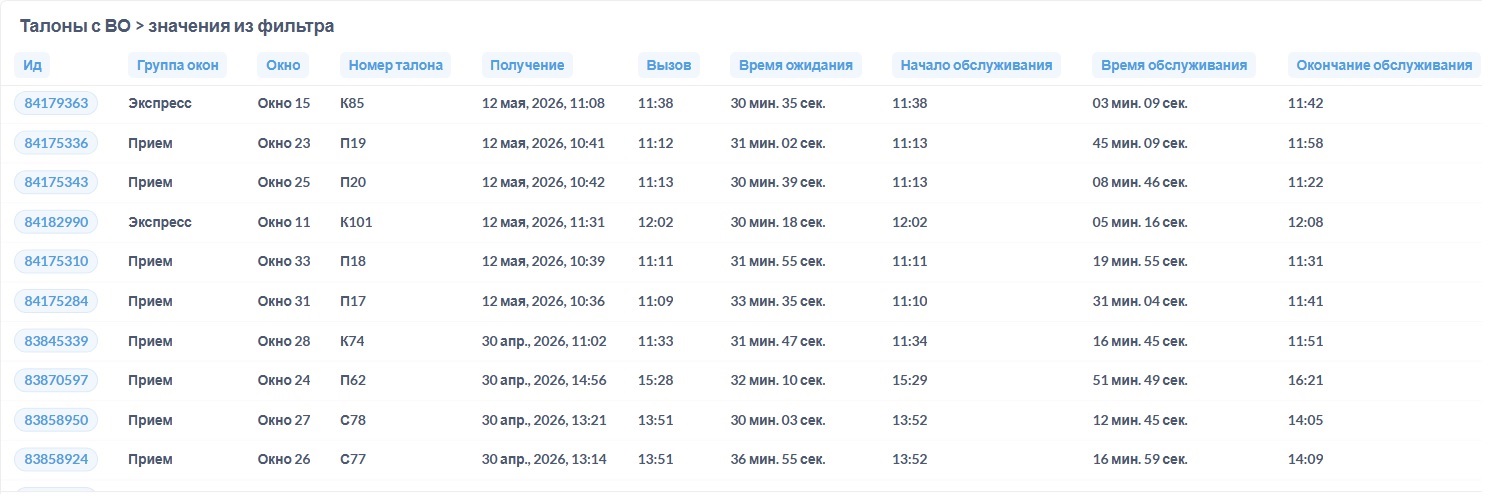The image size is (1490, 502).
Task: Open ticket ID 83845339
Action: point(56,341)
